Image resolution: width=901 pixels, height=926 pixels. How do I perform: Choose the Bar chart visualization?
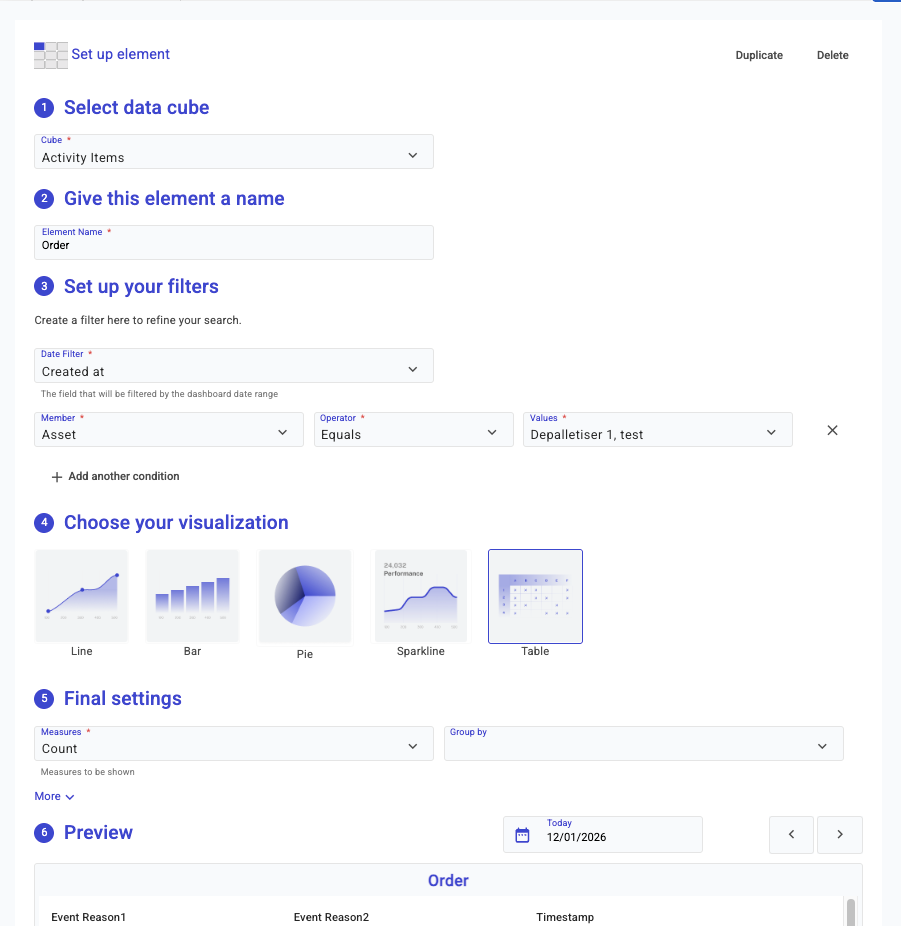[192, 596]
